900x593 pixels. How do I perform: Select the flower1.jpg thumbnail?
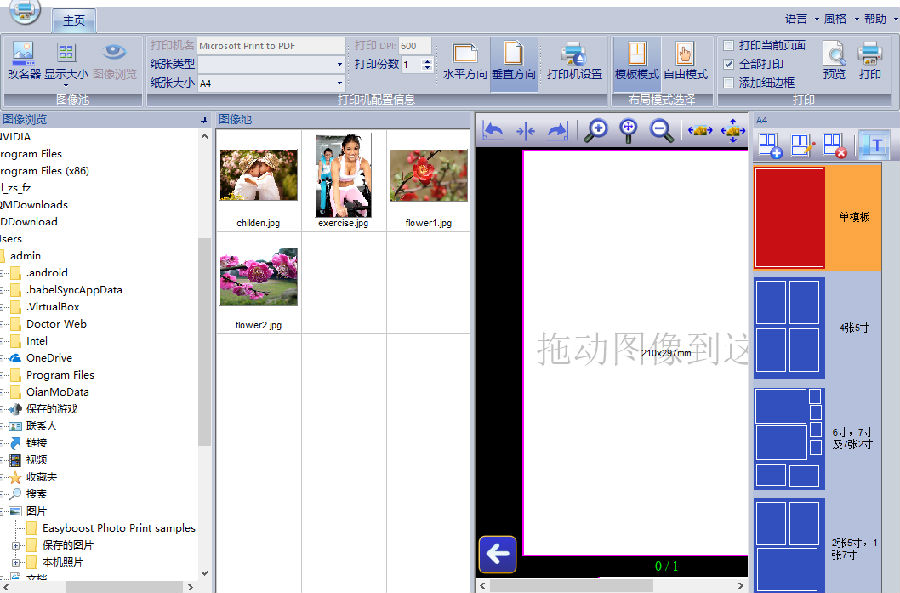[x=429, y=180]
